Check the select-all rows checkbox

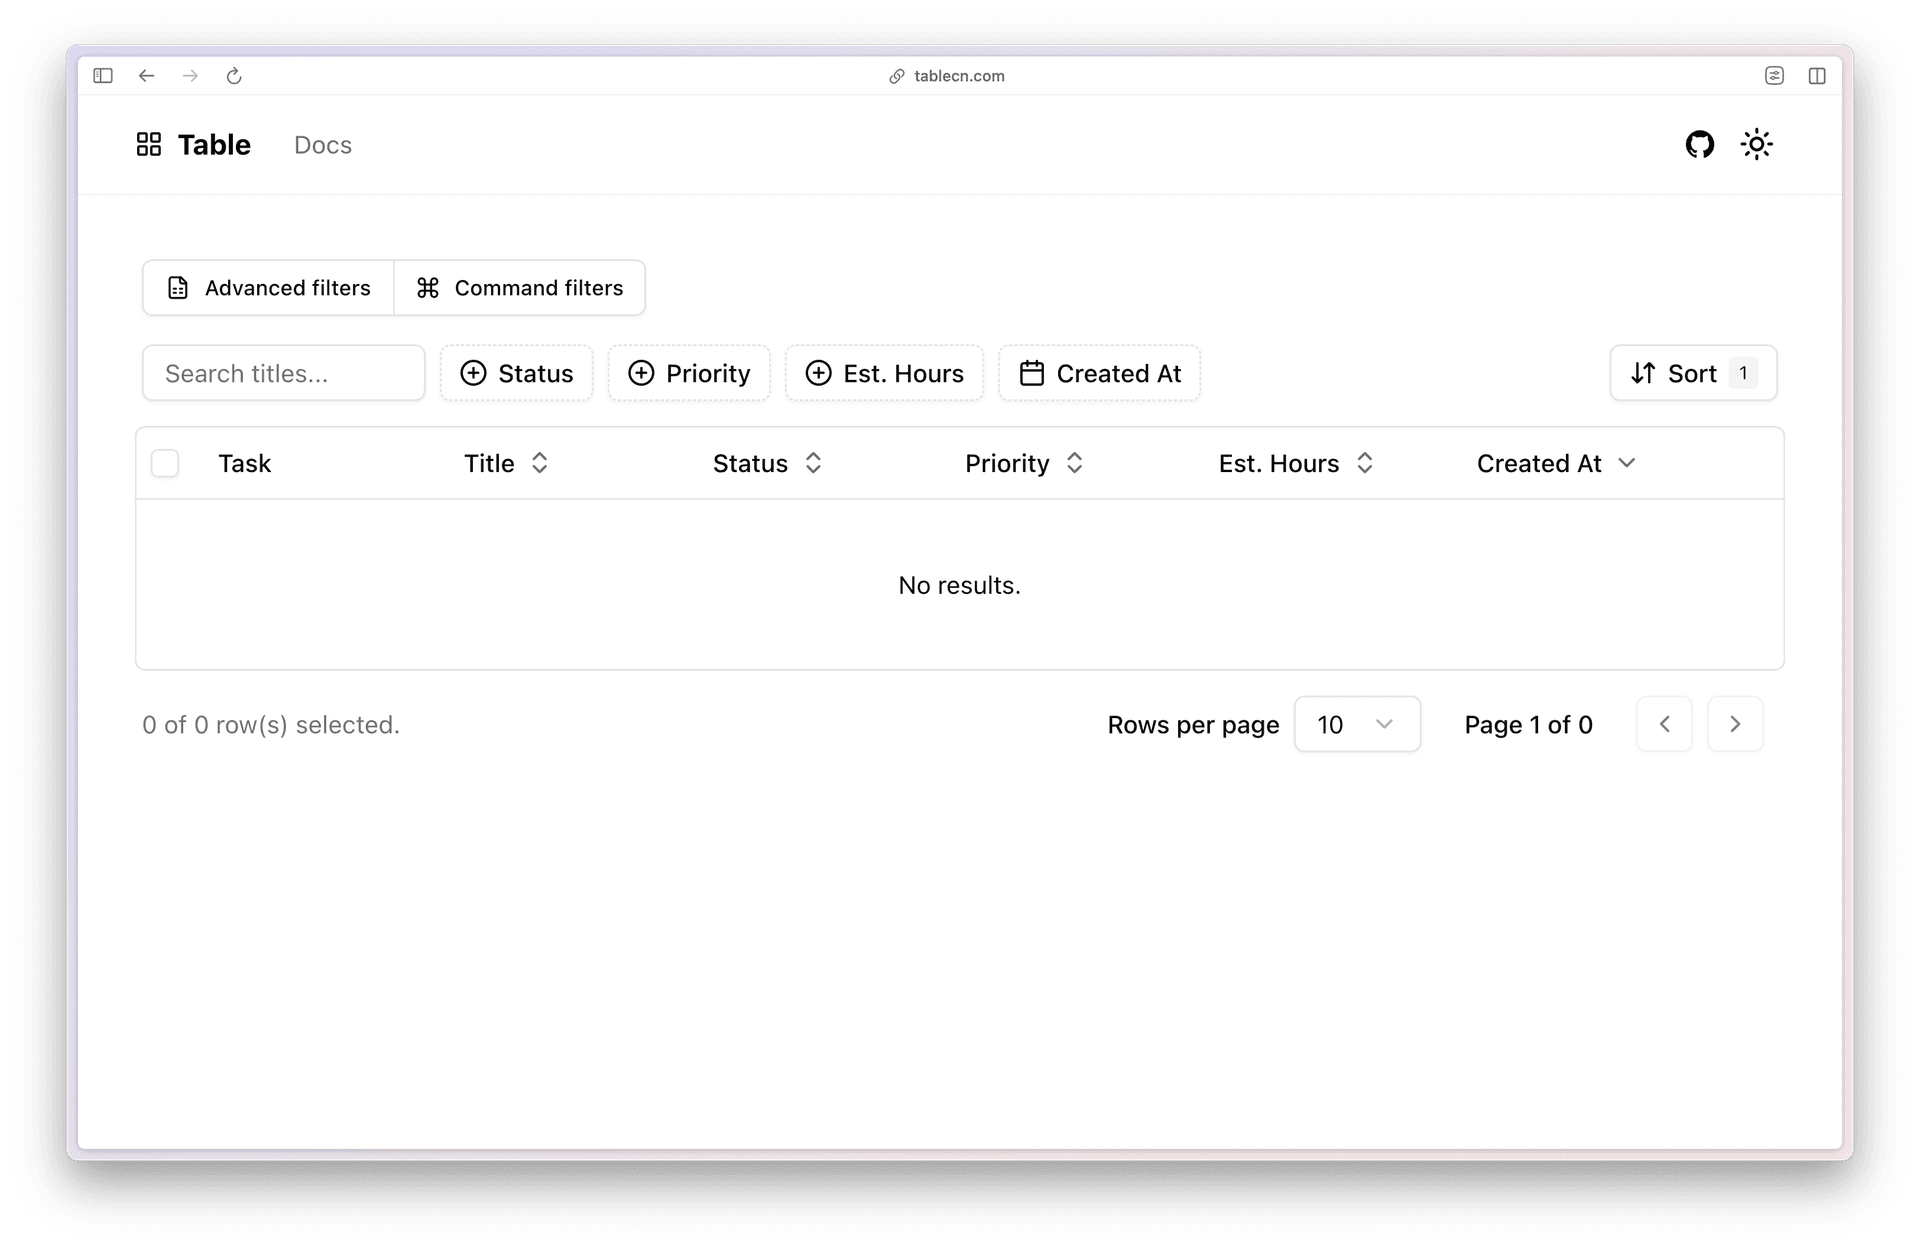(165, 463)
